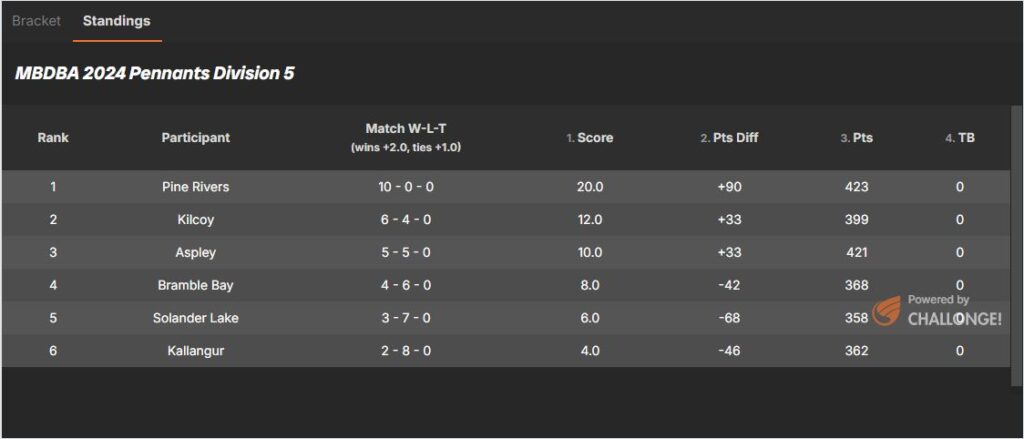1024x439 pixels.
Task: Open participant Kilcoy
Action: pos(196,220)
